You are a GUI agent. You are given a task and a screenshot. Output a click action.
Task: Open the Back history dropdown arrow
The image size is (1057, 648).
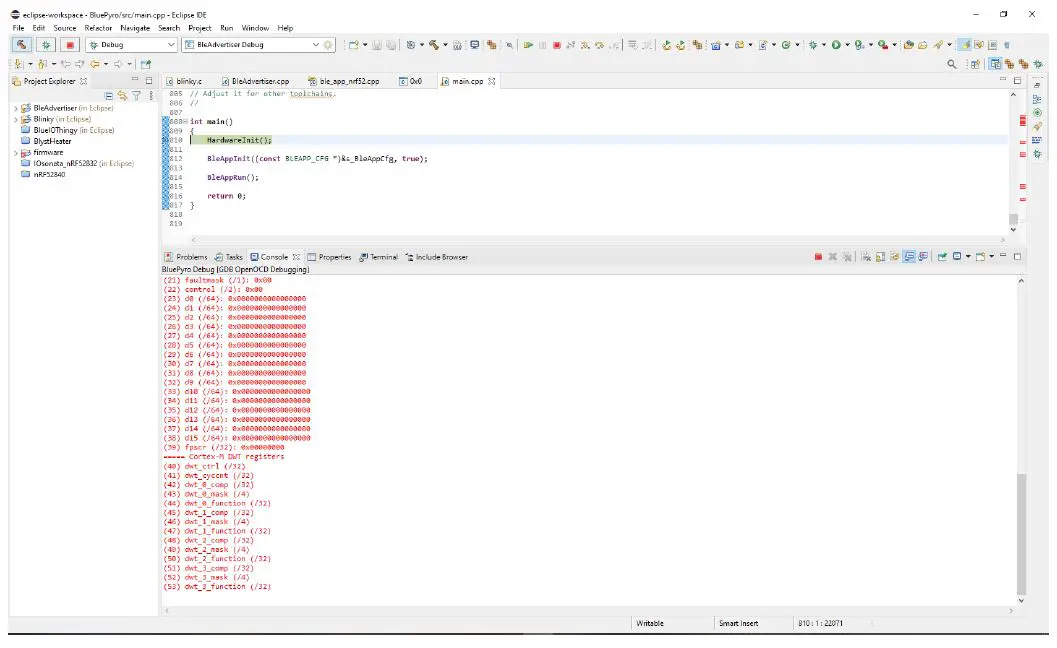click(x=106, y=64)
